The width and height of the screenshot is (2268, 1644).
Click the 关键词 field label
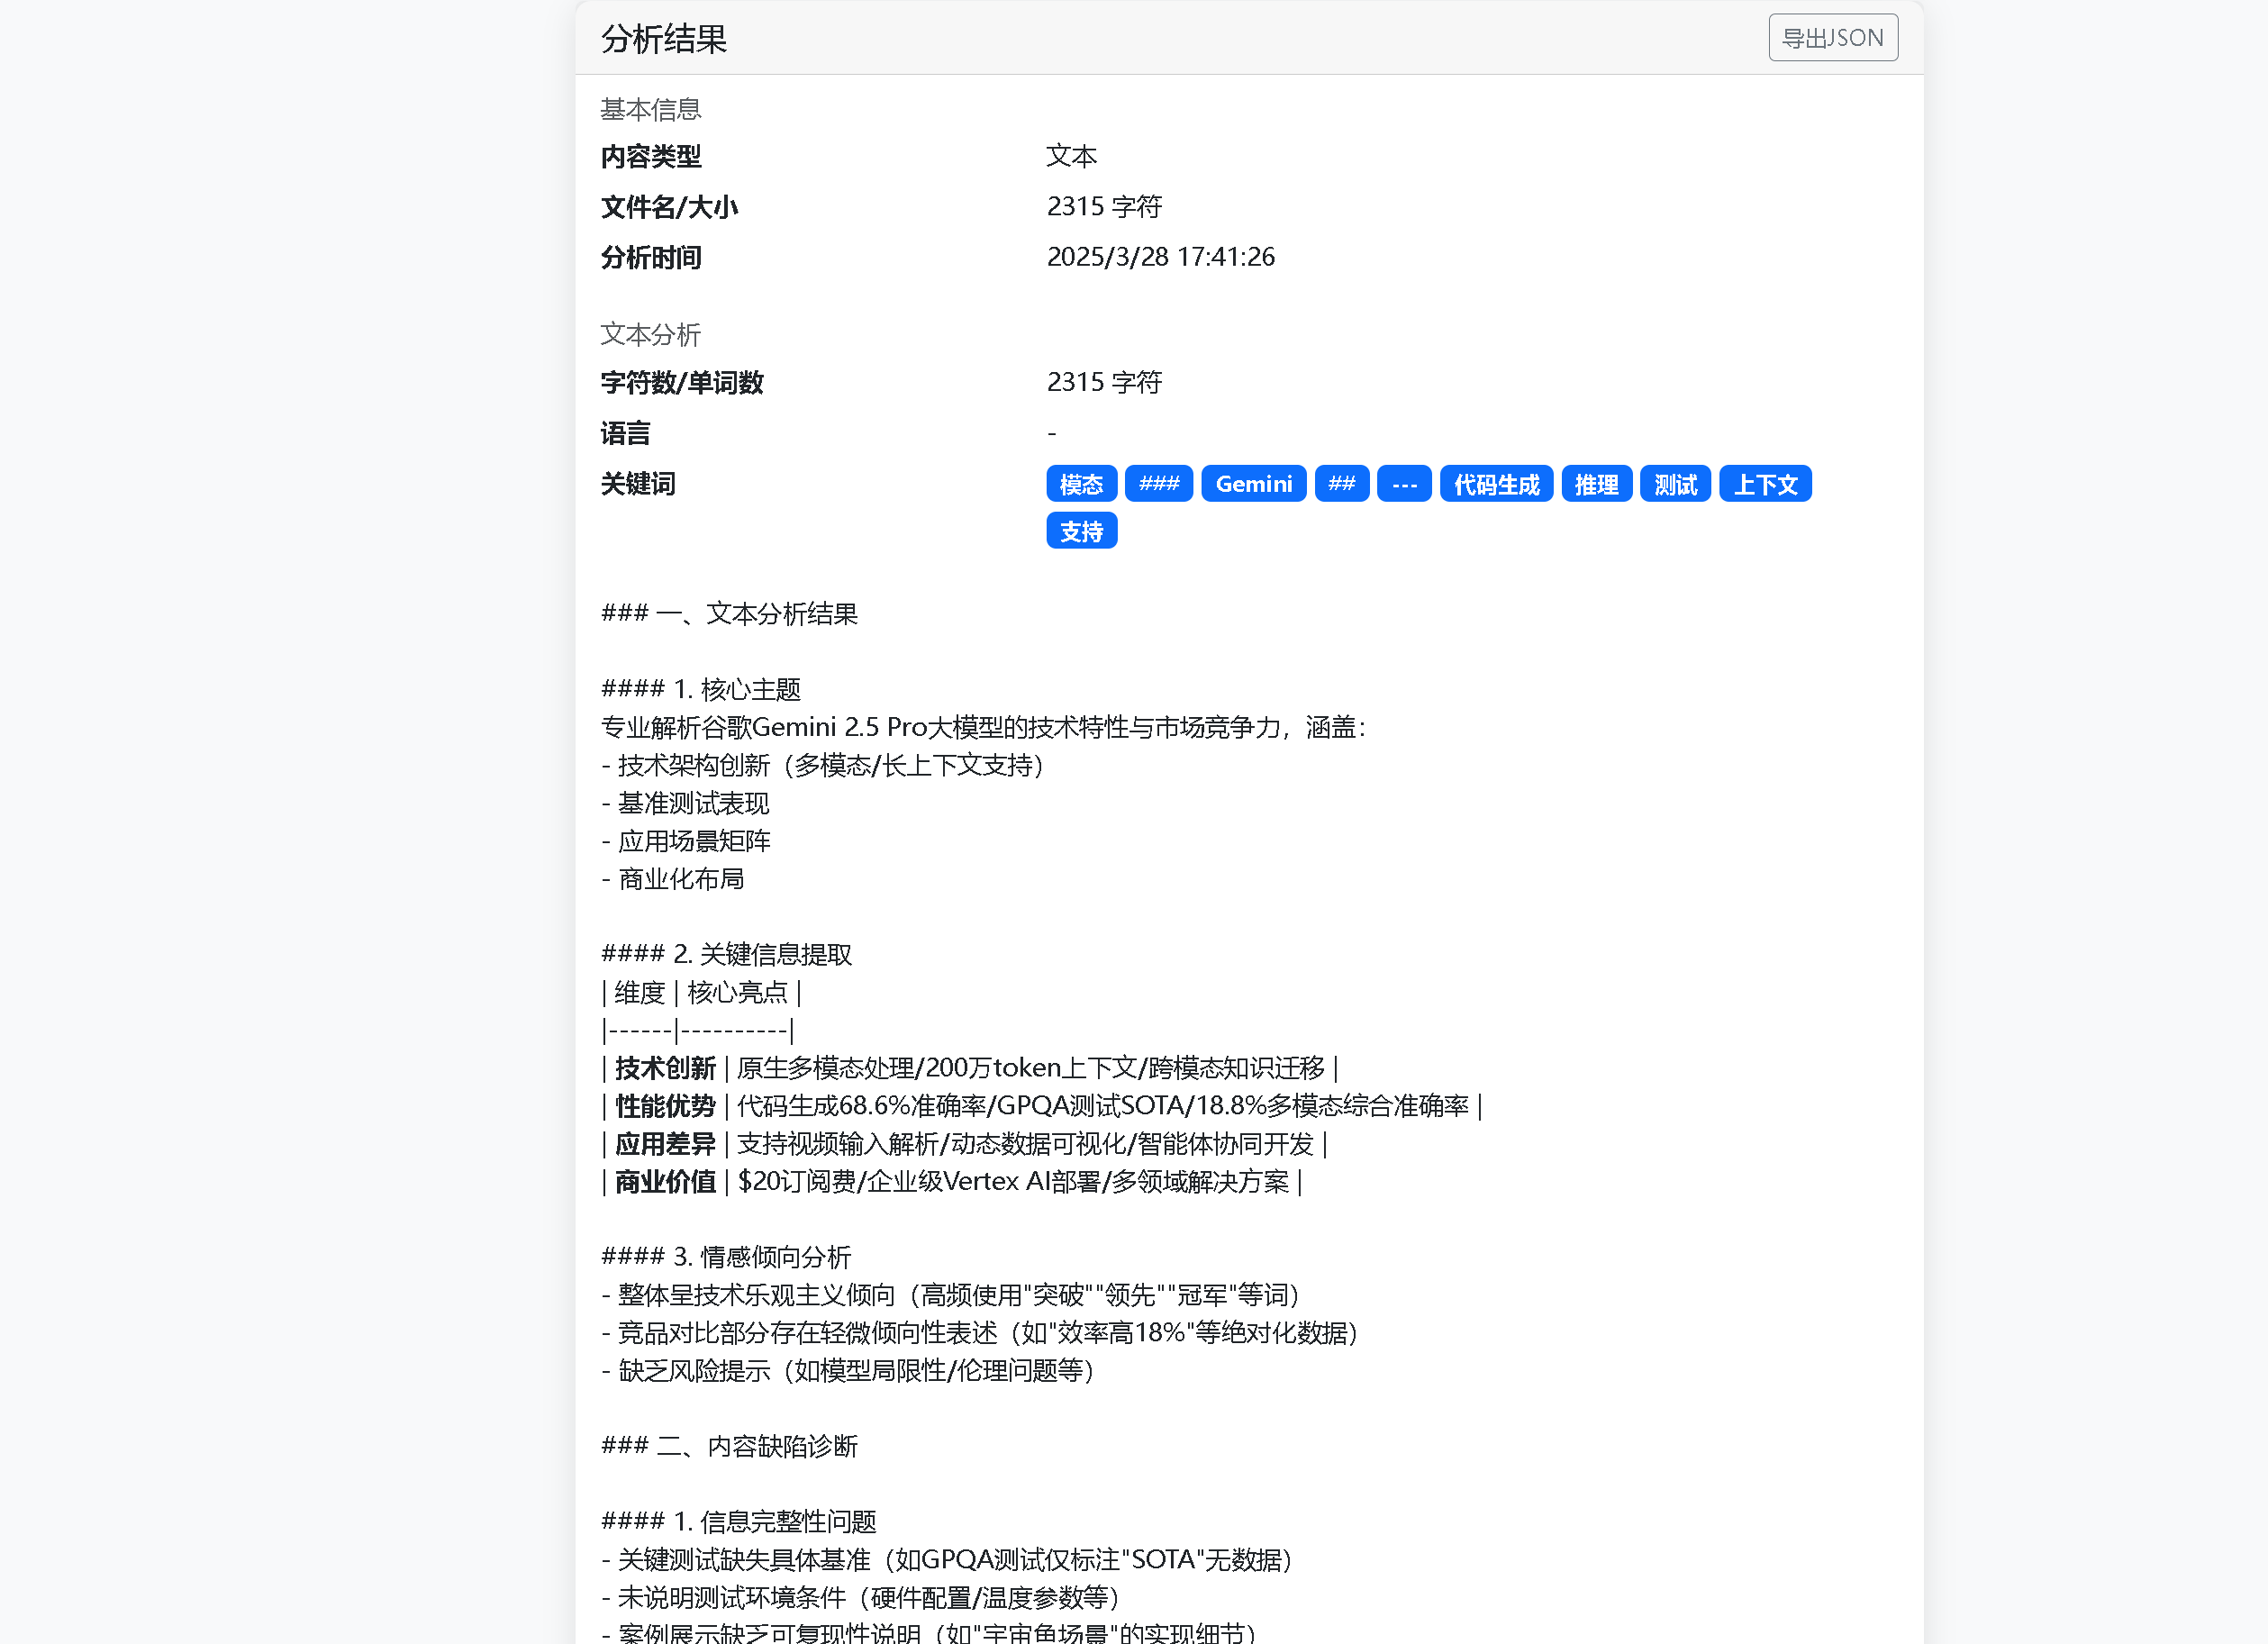click(637, 484)
